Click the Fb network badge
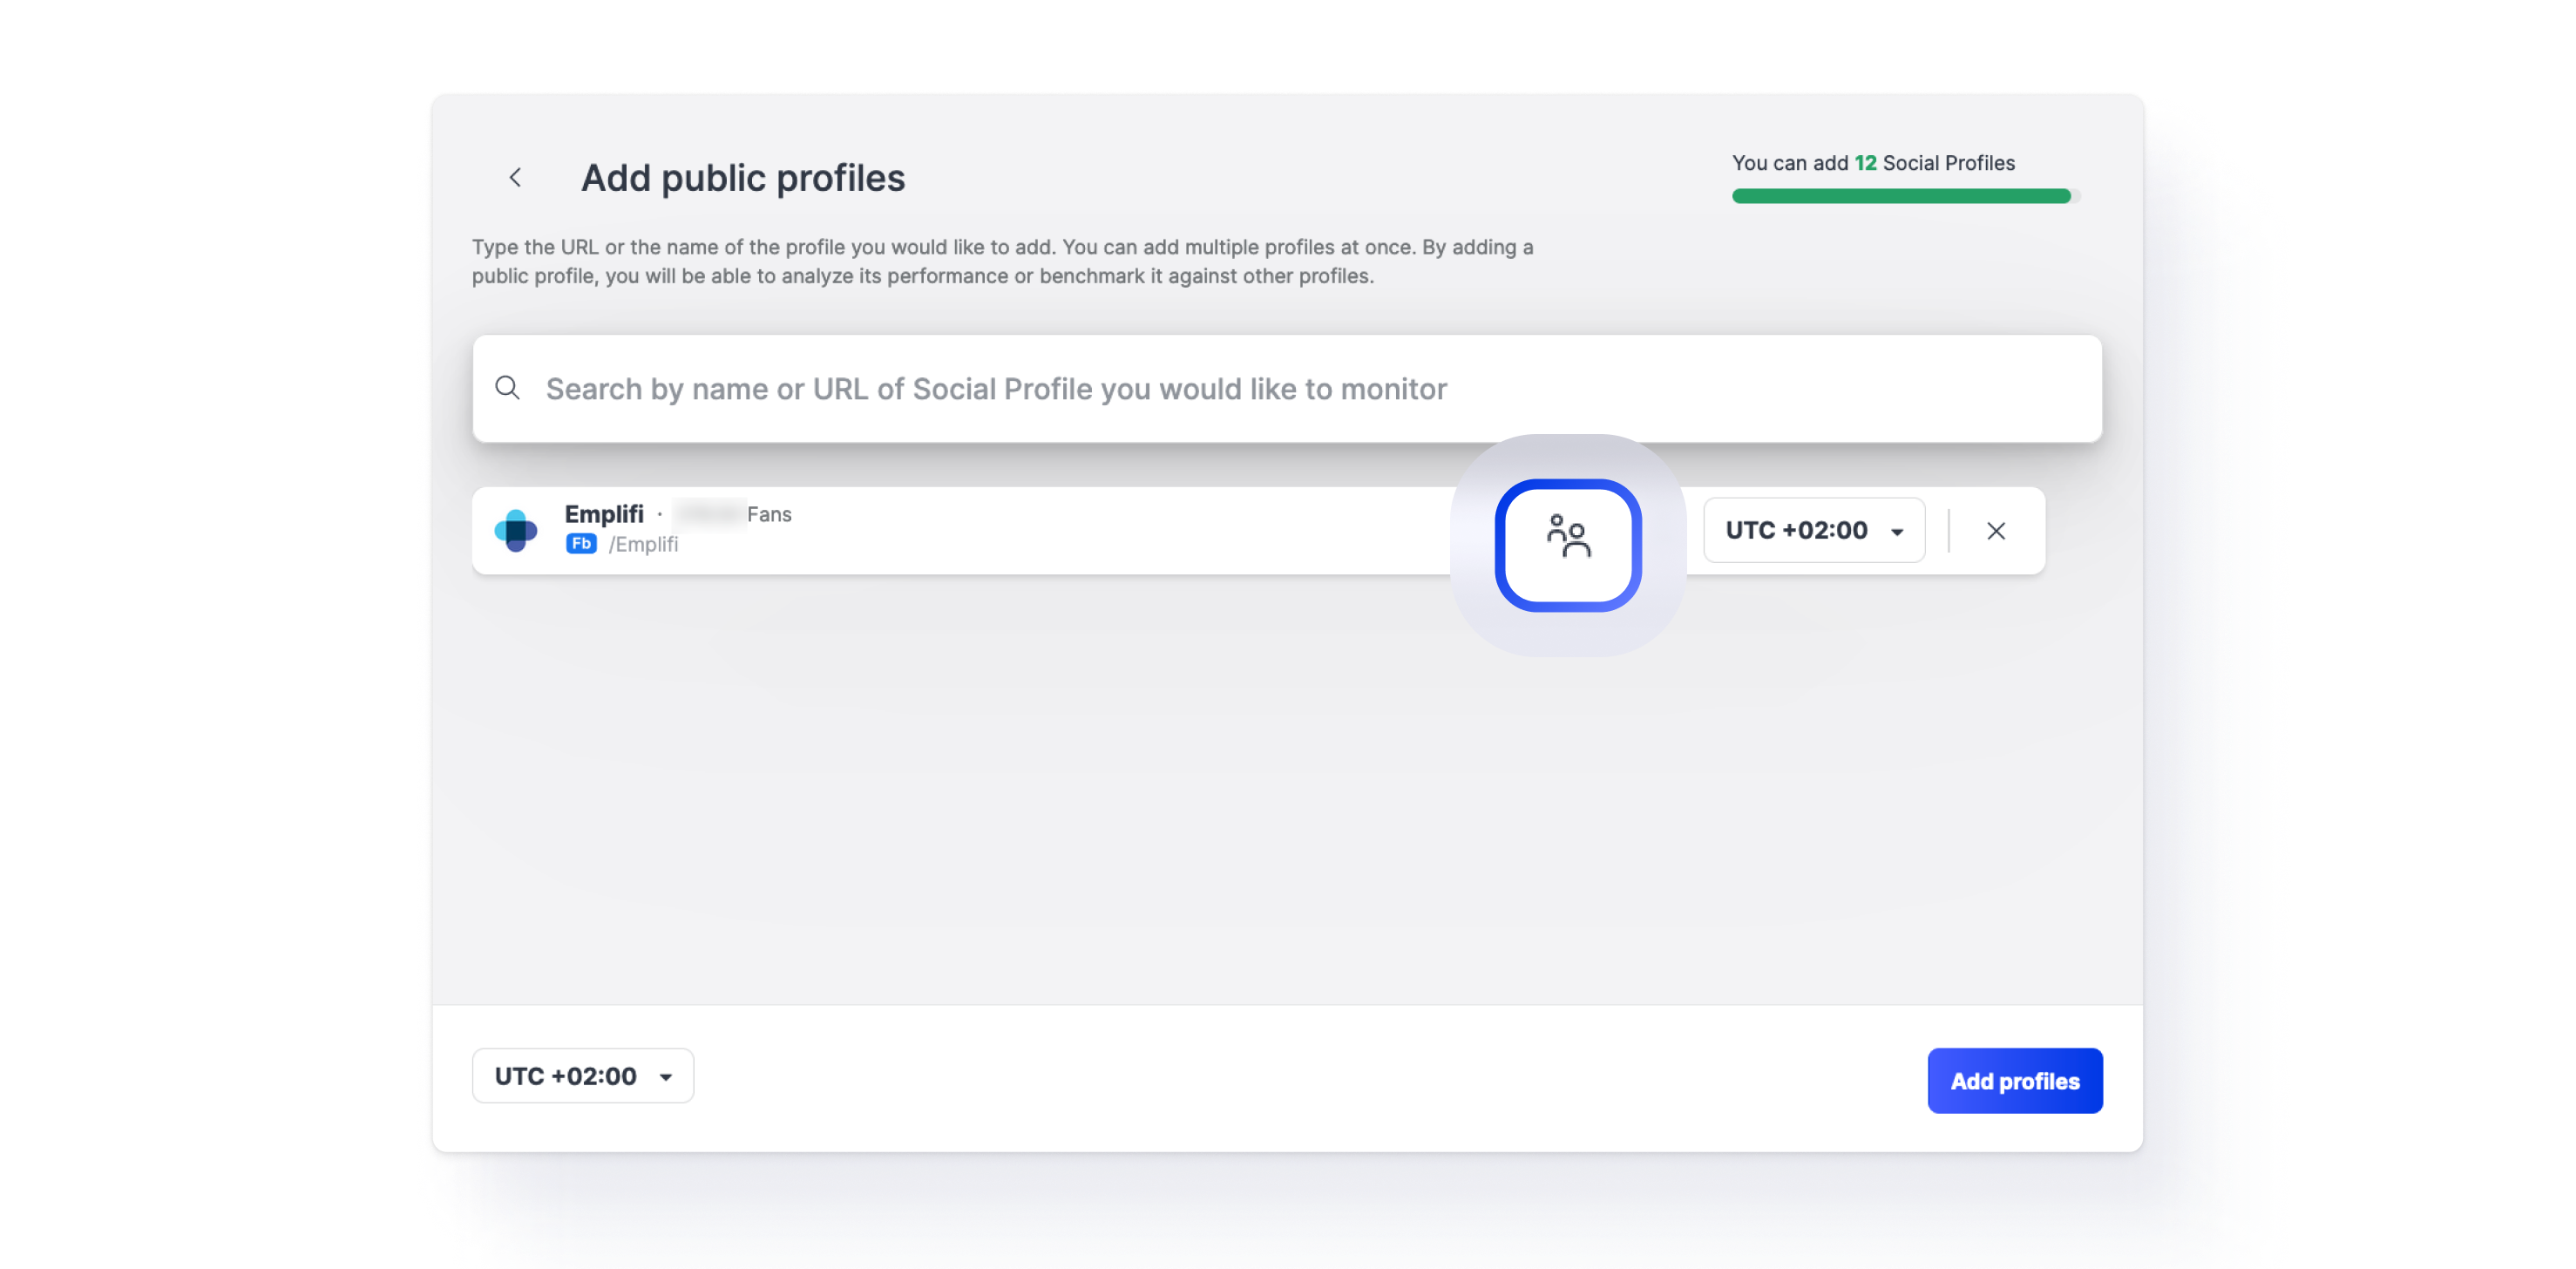 [581, 544]
